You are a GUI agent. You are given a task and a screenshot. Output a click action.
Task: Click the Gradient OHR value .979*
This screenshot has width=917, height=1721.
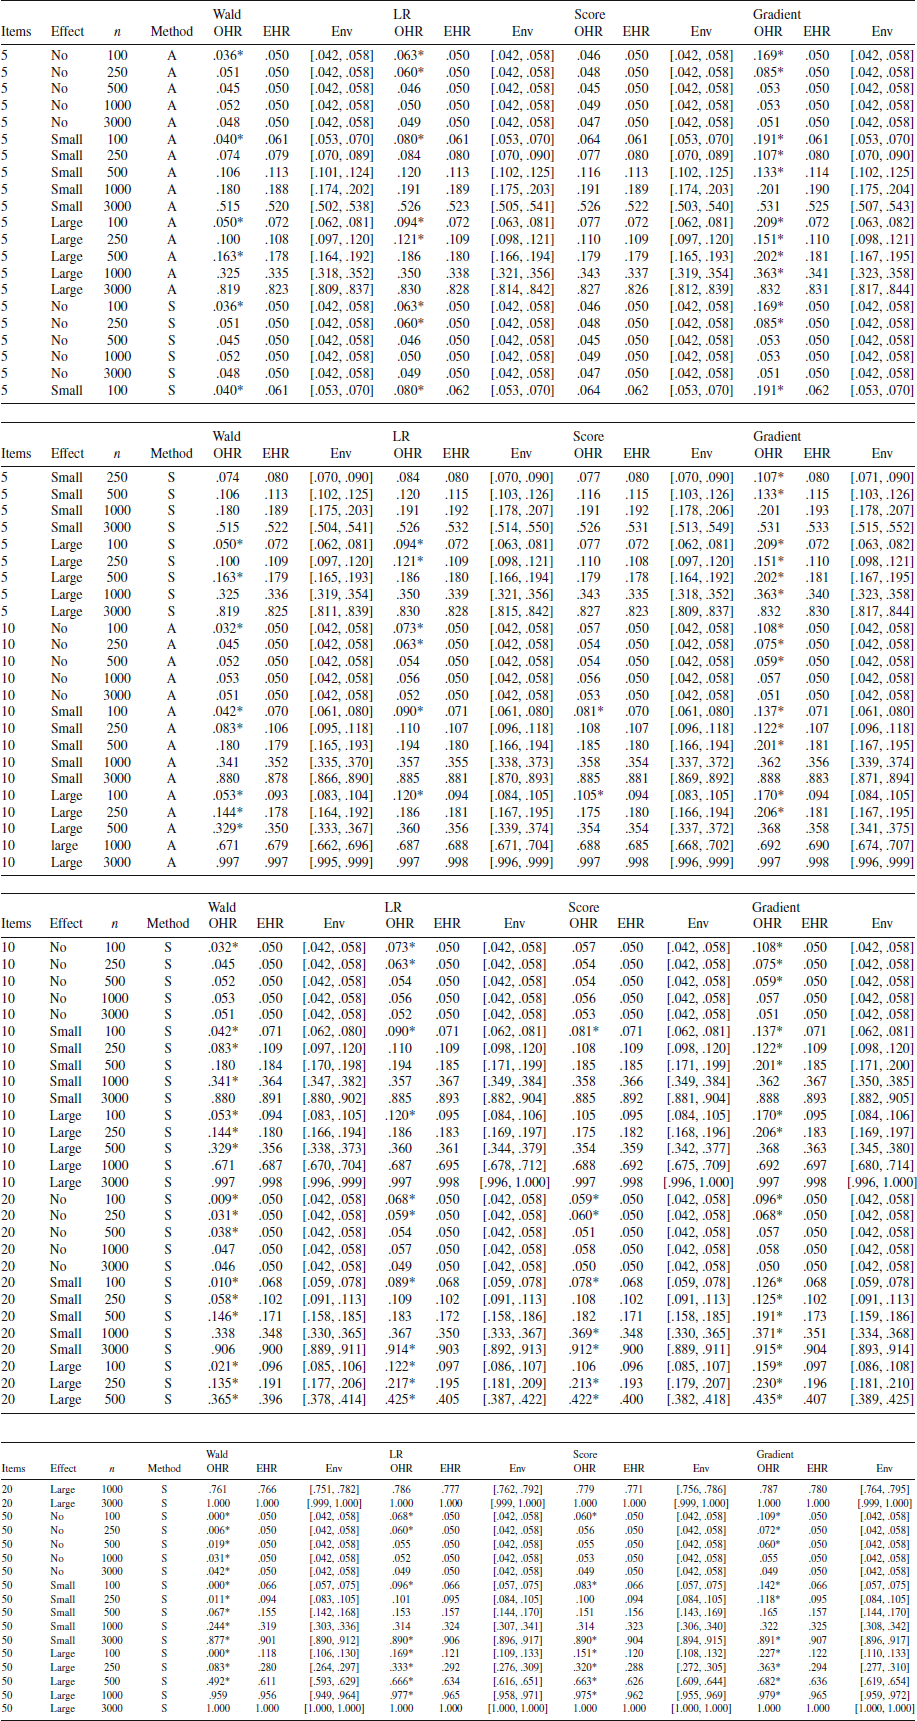(x=769, y=1695)
